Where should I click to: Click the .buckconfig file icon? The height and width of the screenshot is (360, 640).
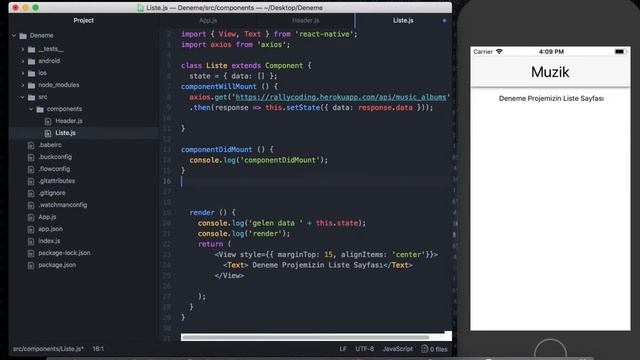pyautogui.click(x=31, y=157)
